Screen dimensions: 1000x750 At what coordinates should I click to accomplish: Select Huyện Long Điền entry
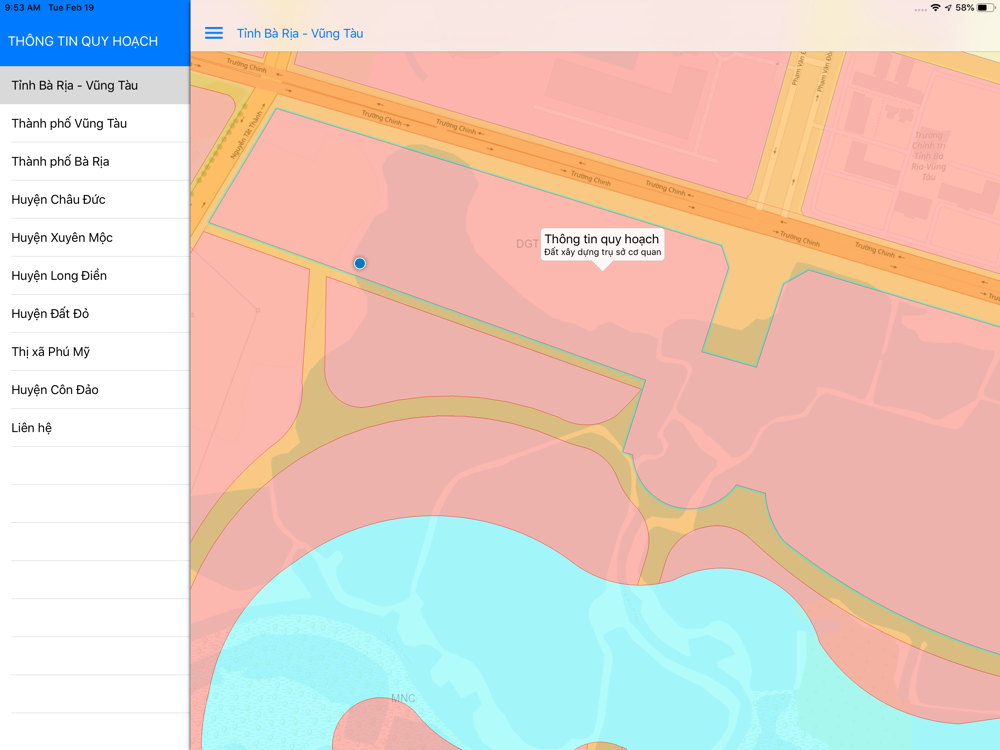(59, 275)
